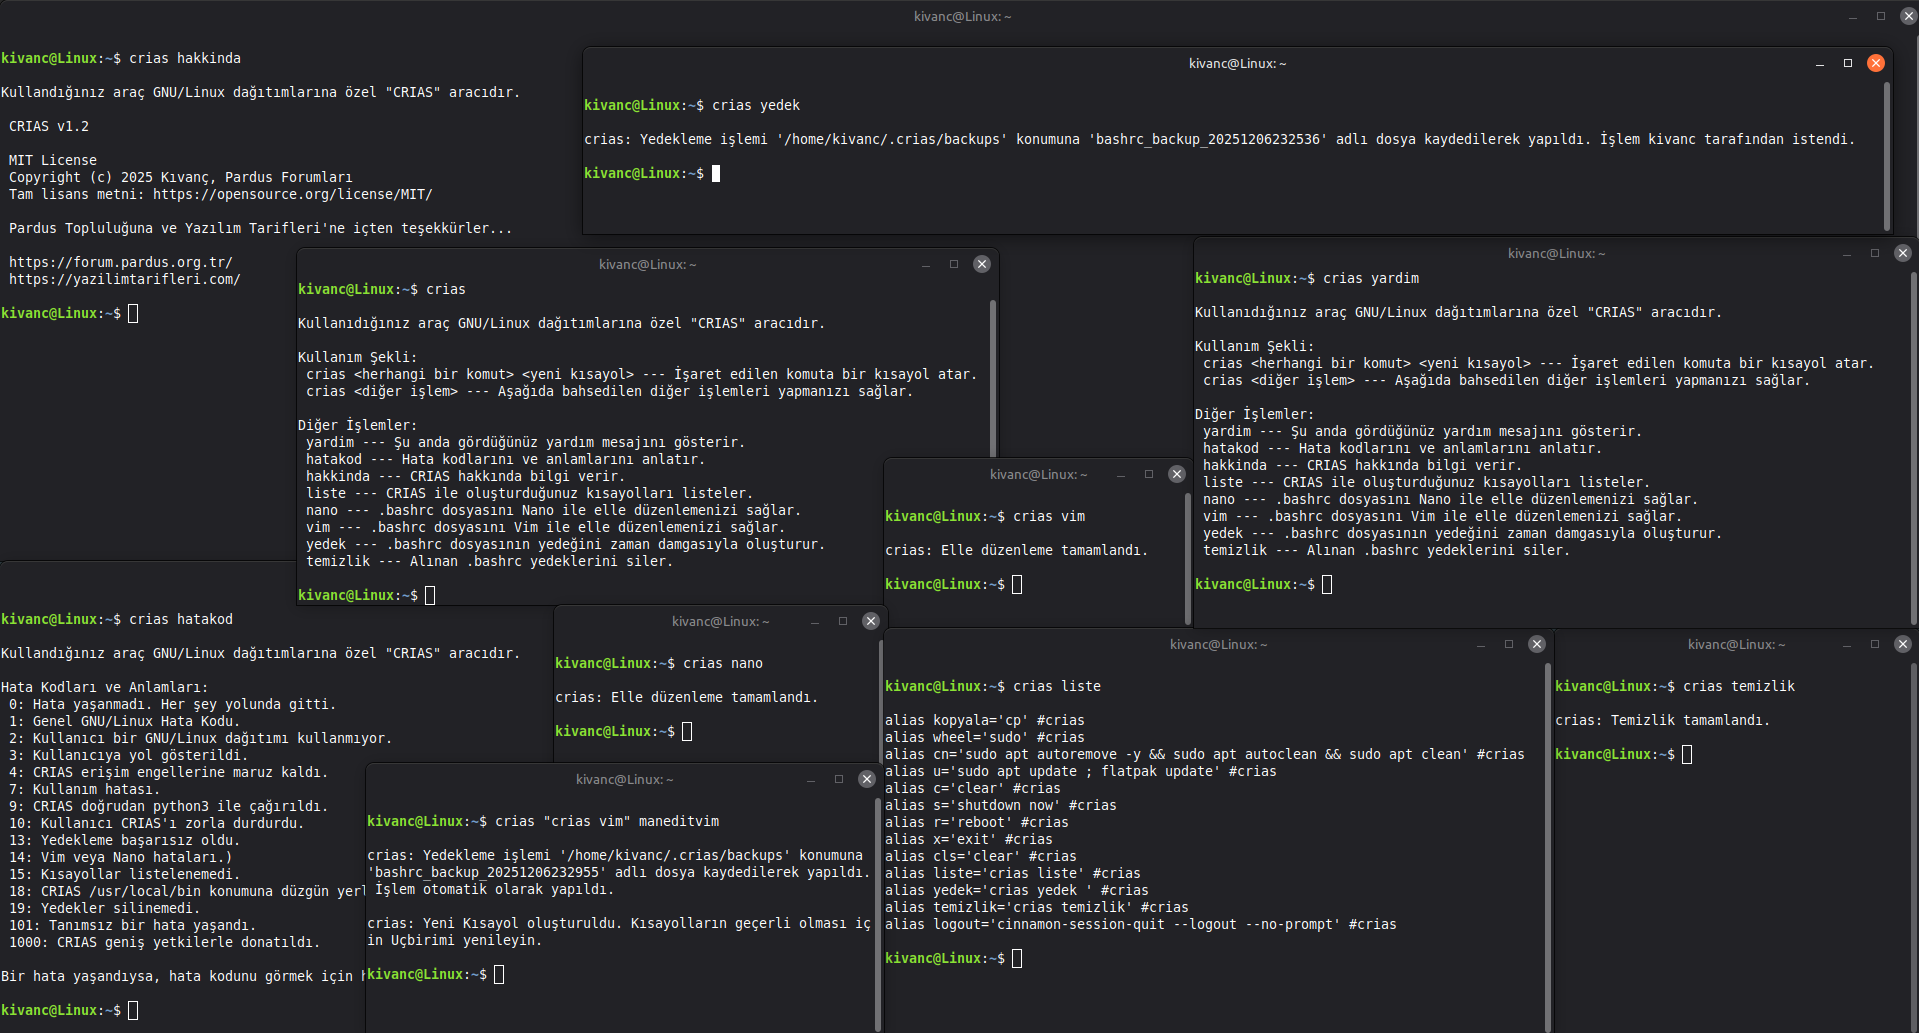Close the 'crias temizlik' terminal window
Image resolution: width=1919 pixels, height=1033 pixels.
[1903, 644]
